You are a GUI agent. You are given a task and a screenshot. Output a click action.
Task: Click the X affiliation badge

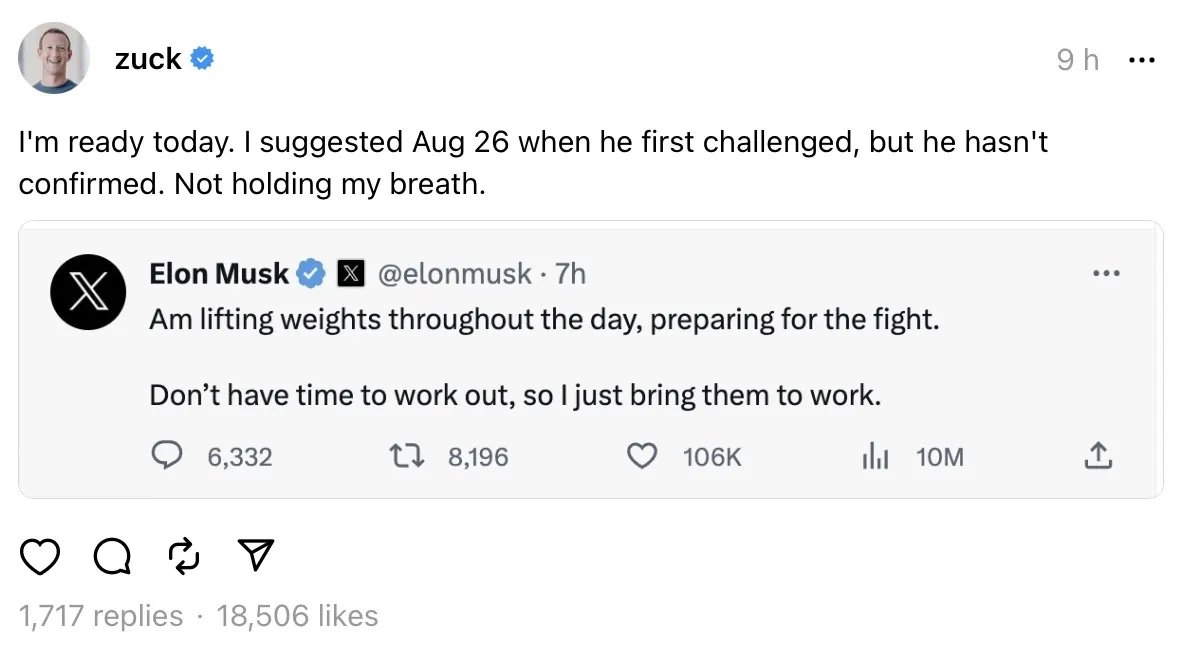[x=350, y=273]
